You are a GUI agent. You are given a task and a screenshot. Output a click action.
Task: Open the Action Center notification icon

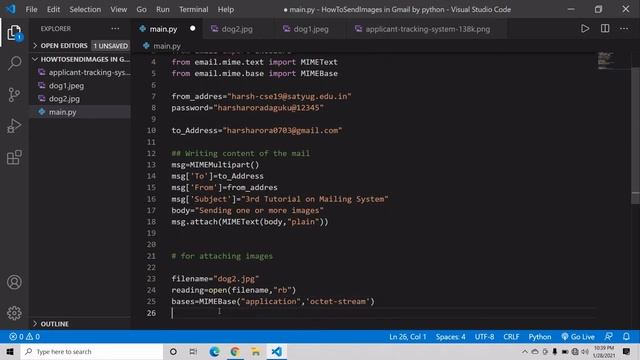tap(627, 351)
